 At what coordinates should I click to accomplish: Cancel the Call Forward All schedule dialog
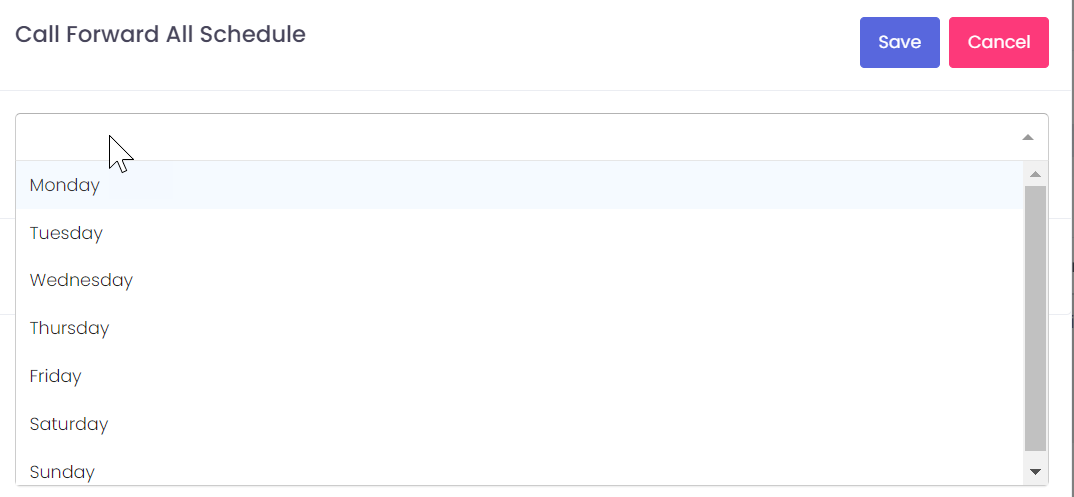coord(998,42)
